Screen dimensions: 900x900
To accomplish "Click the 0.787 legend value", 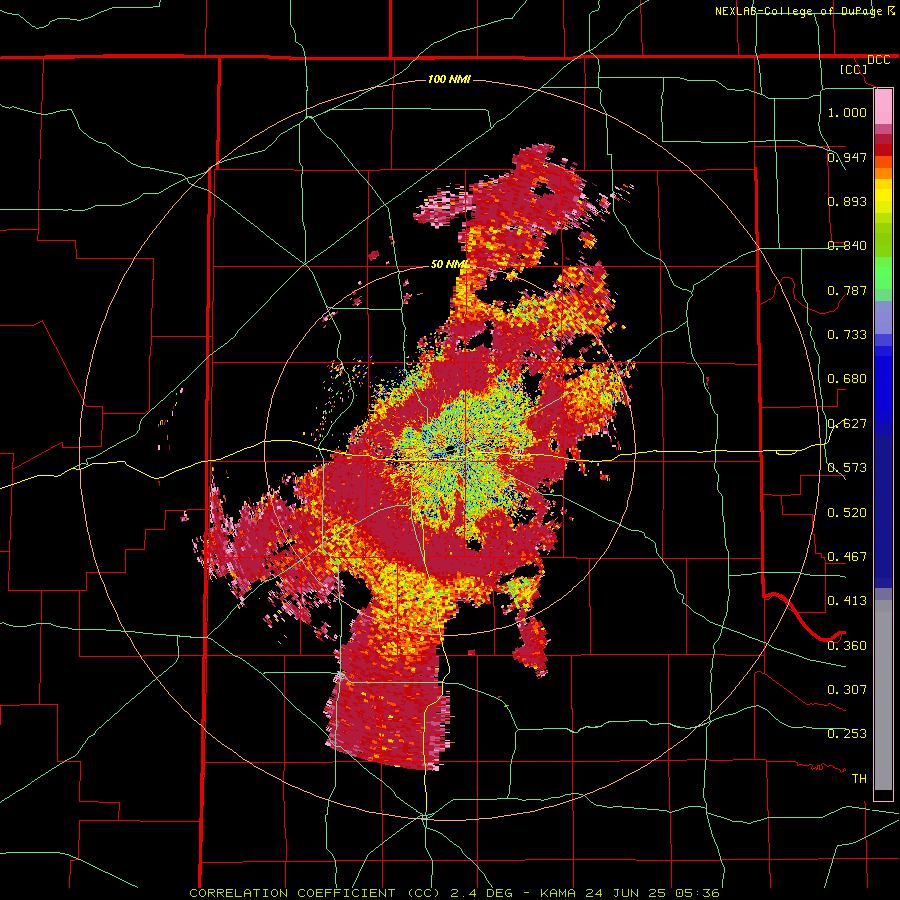I will tap(847, 290).
